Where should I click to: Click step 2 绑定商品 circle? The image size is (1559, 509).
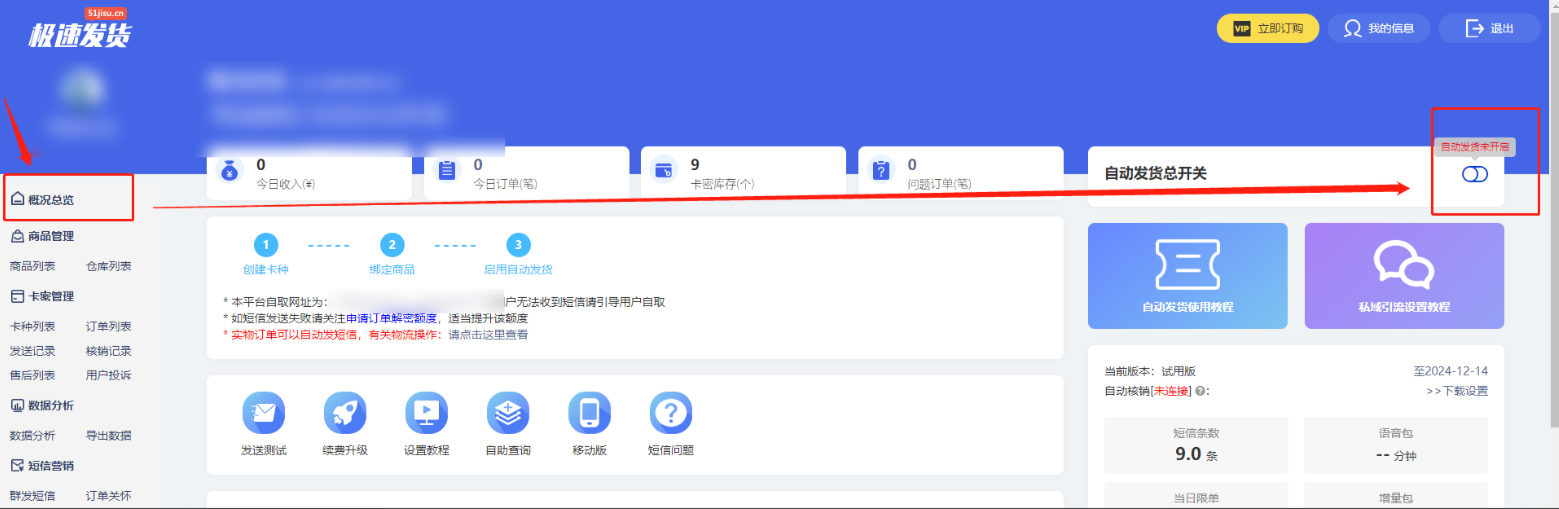[392, 245]
